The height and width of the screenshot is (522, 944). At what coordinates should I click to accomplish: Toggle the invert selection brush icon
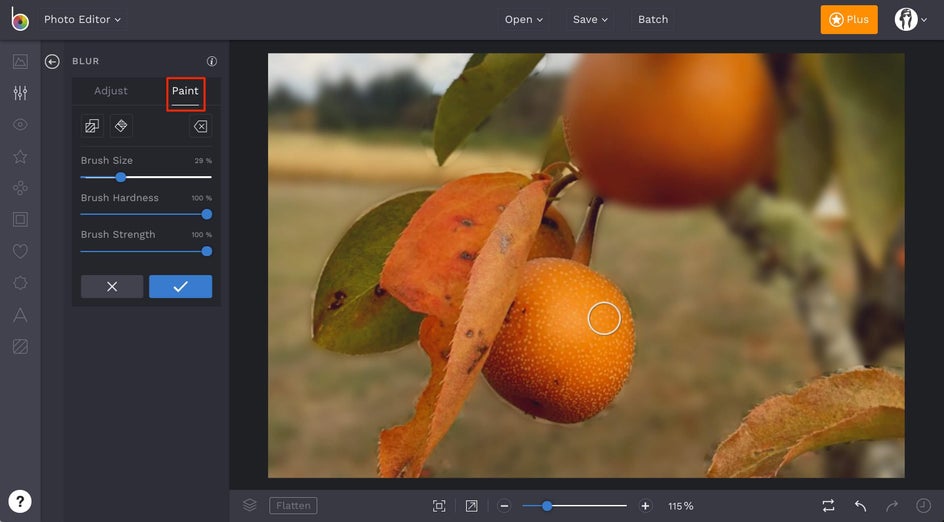tap(92, 126)
